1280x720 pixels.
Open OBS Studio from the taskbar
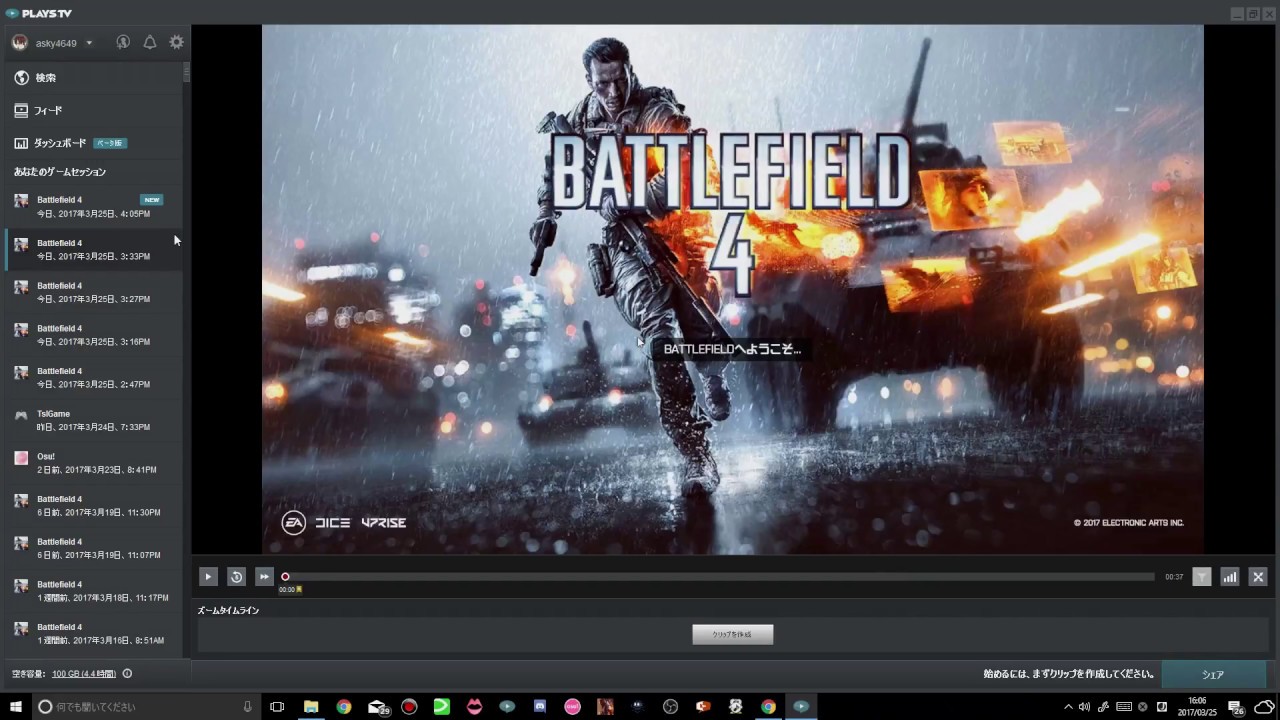tap(670, 707)
